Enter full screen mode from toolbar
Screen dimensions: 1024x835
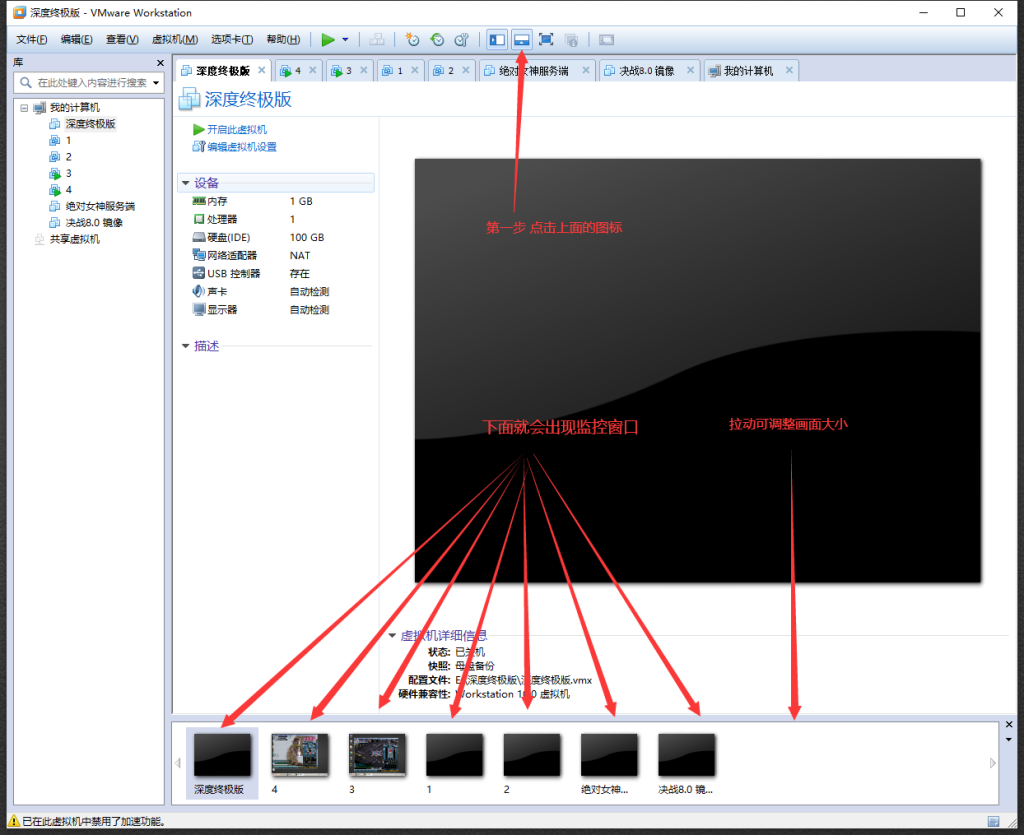(x=546, y=40)
